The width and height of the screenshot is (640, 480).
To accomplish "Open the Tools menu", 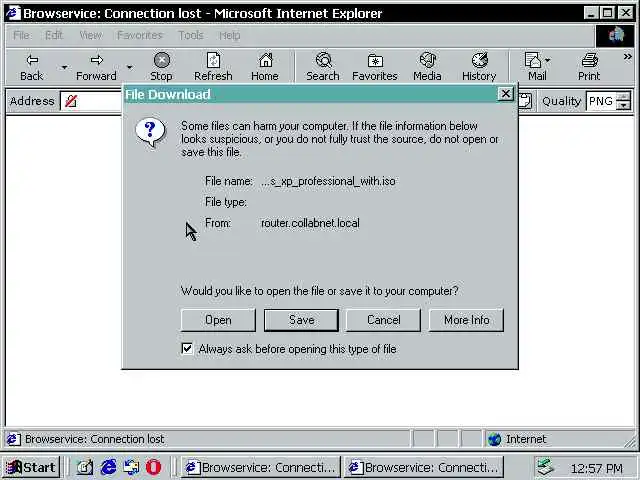I will [191, 36].
